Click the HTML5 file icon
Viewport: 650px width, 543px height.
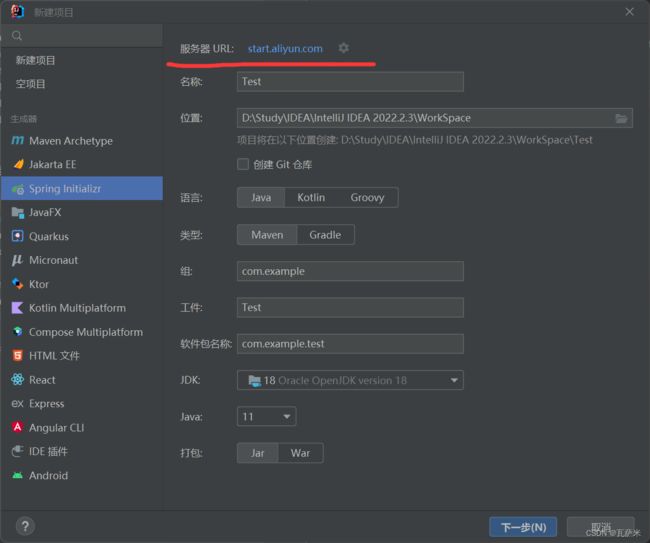pyautogui.click(x=17, y=356)
